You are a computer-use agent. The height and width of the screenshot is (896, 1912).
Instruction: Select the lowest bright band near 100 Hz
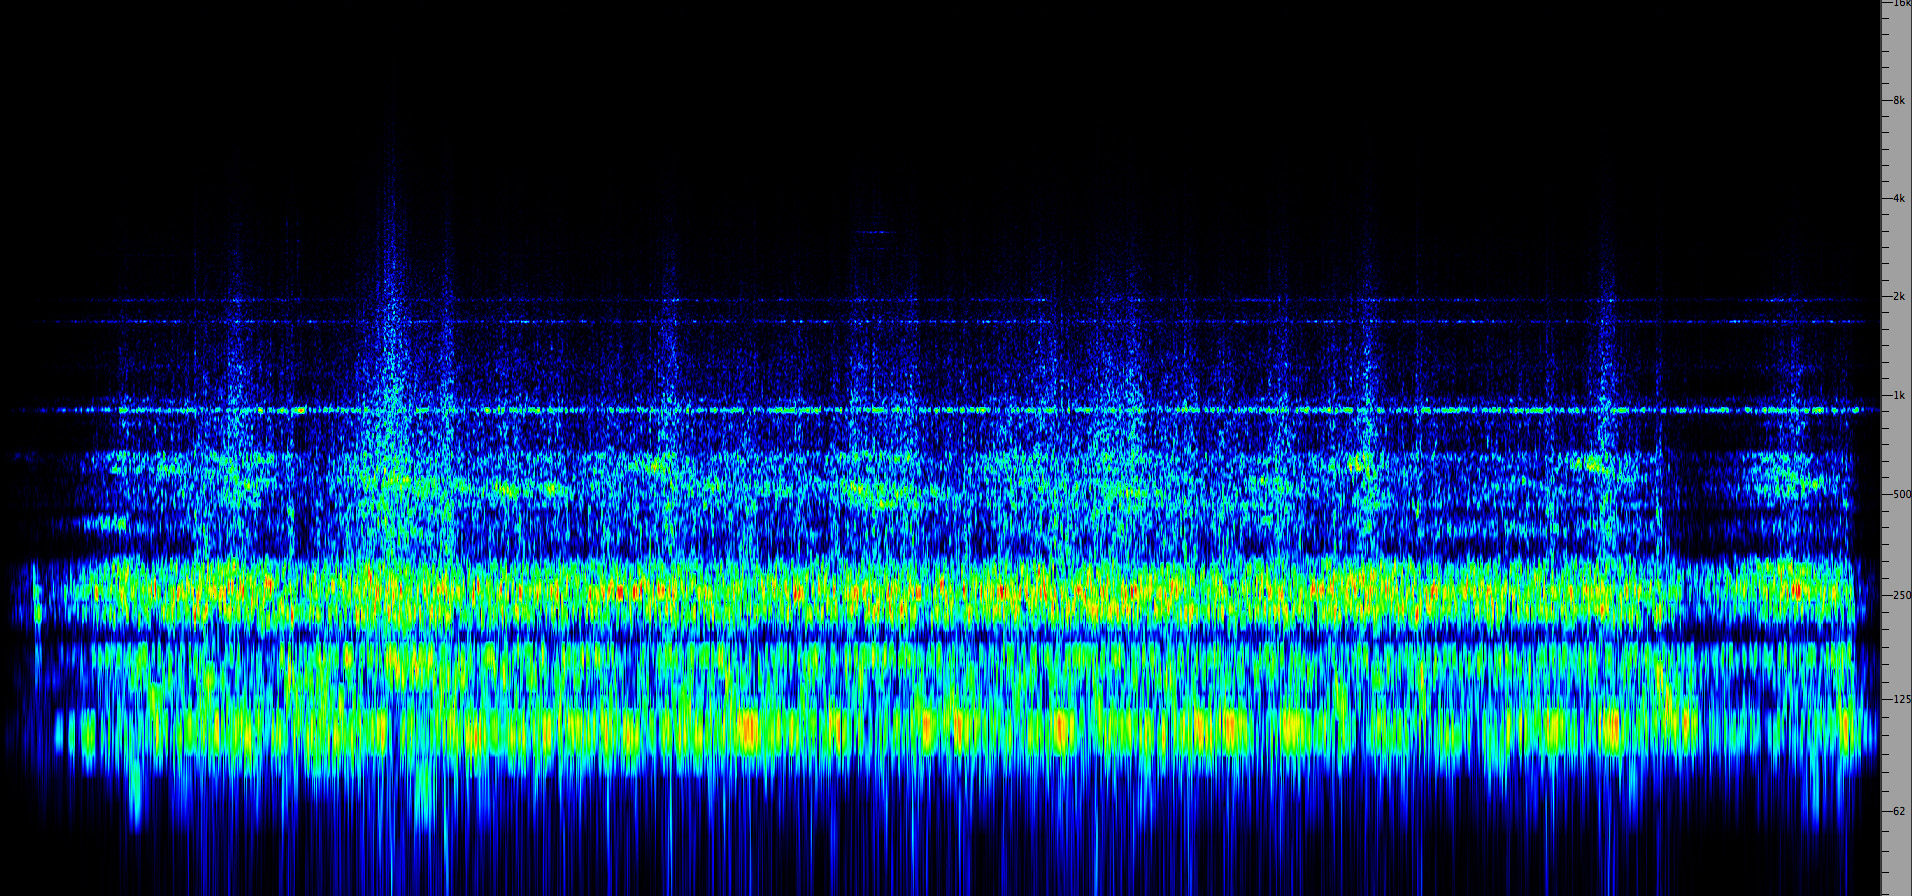[x=900, y=732]
